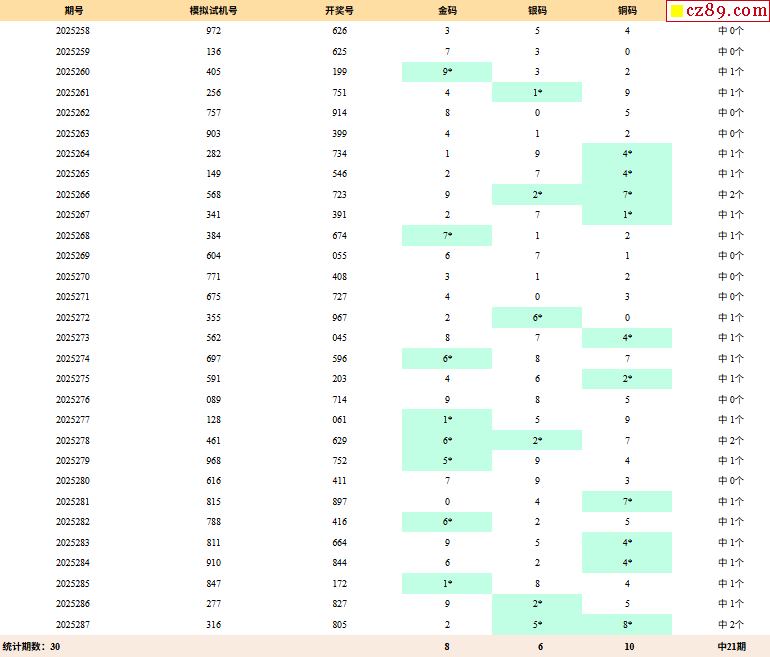This screenshot has width=770, height=657.
Task: Click the cz89.com watermark text
Action: click(726, 11)
